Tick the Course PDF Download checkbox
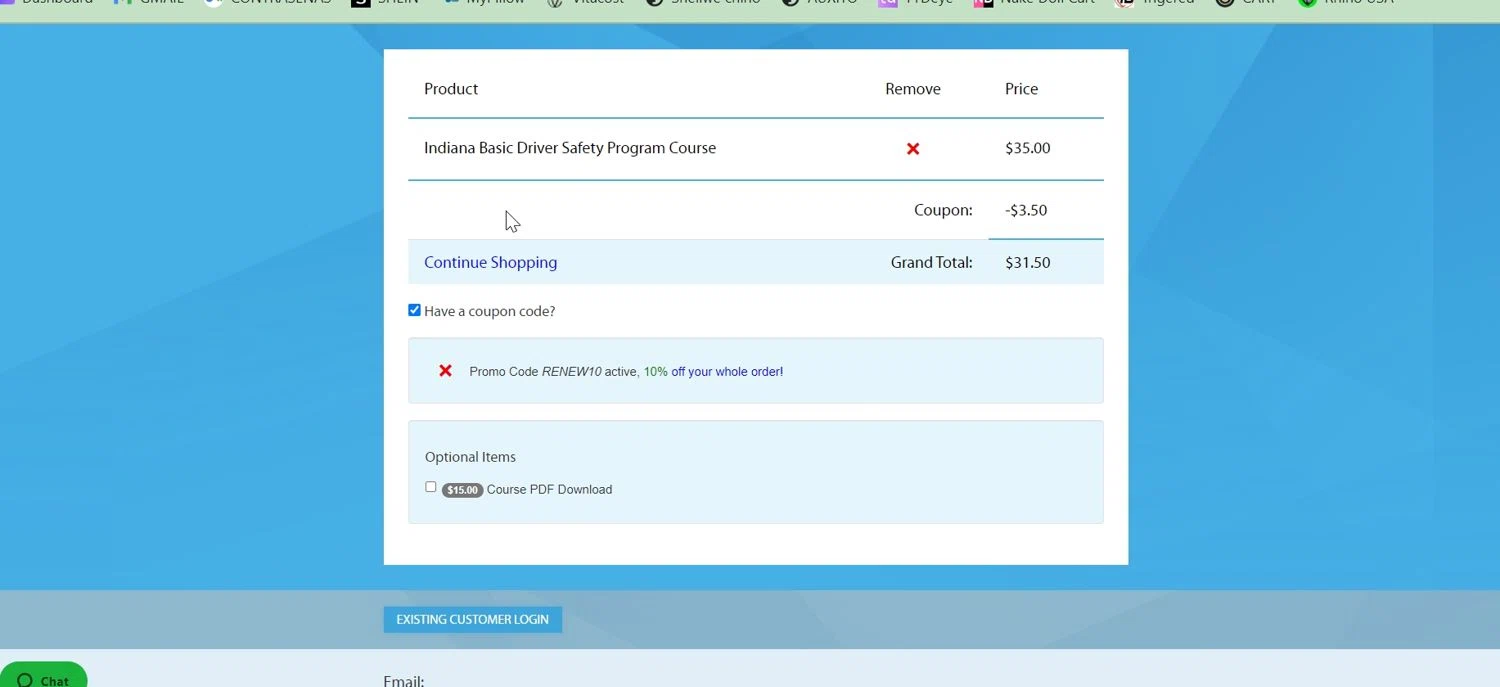 [x=431, y=487]
